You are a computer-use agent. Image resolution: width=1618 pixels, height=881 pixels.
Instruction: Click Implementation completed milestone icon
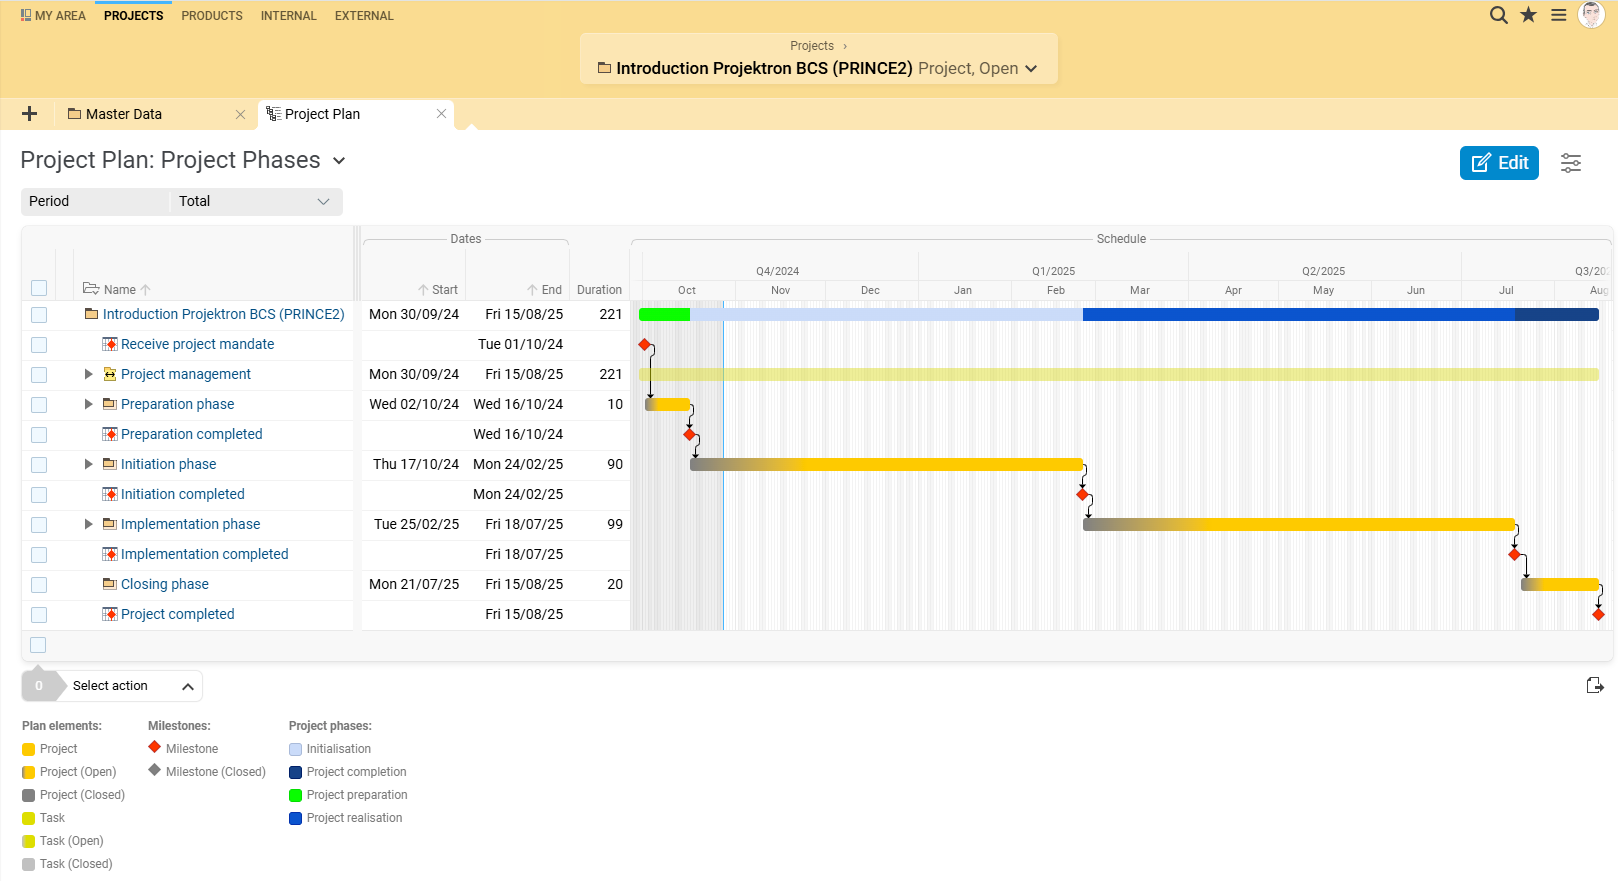coord(110,554)
